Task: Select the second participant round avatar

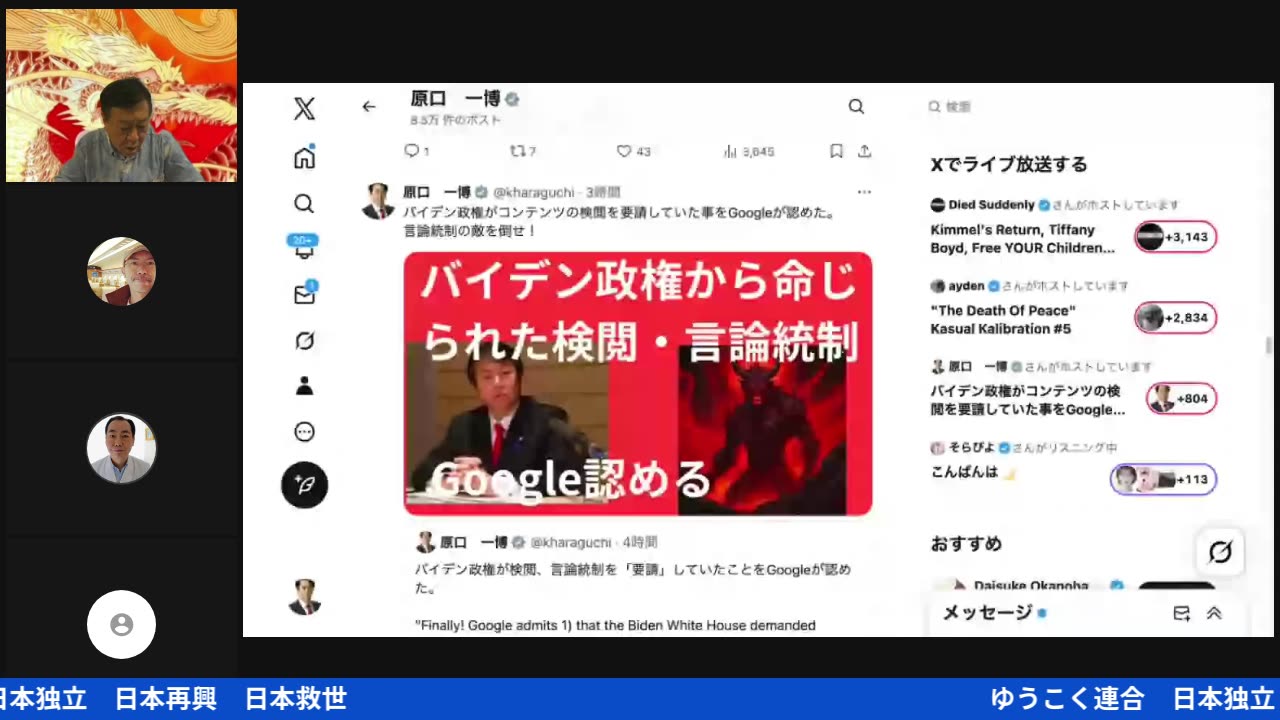Action: tap(121, 271)
